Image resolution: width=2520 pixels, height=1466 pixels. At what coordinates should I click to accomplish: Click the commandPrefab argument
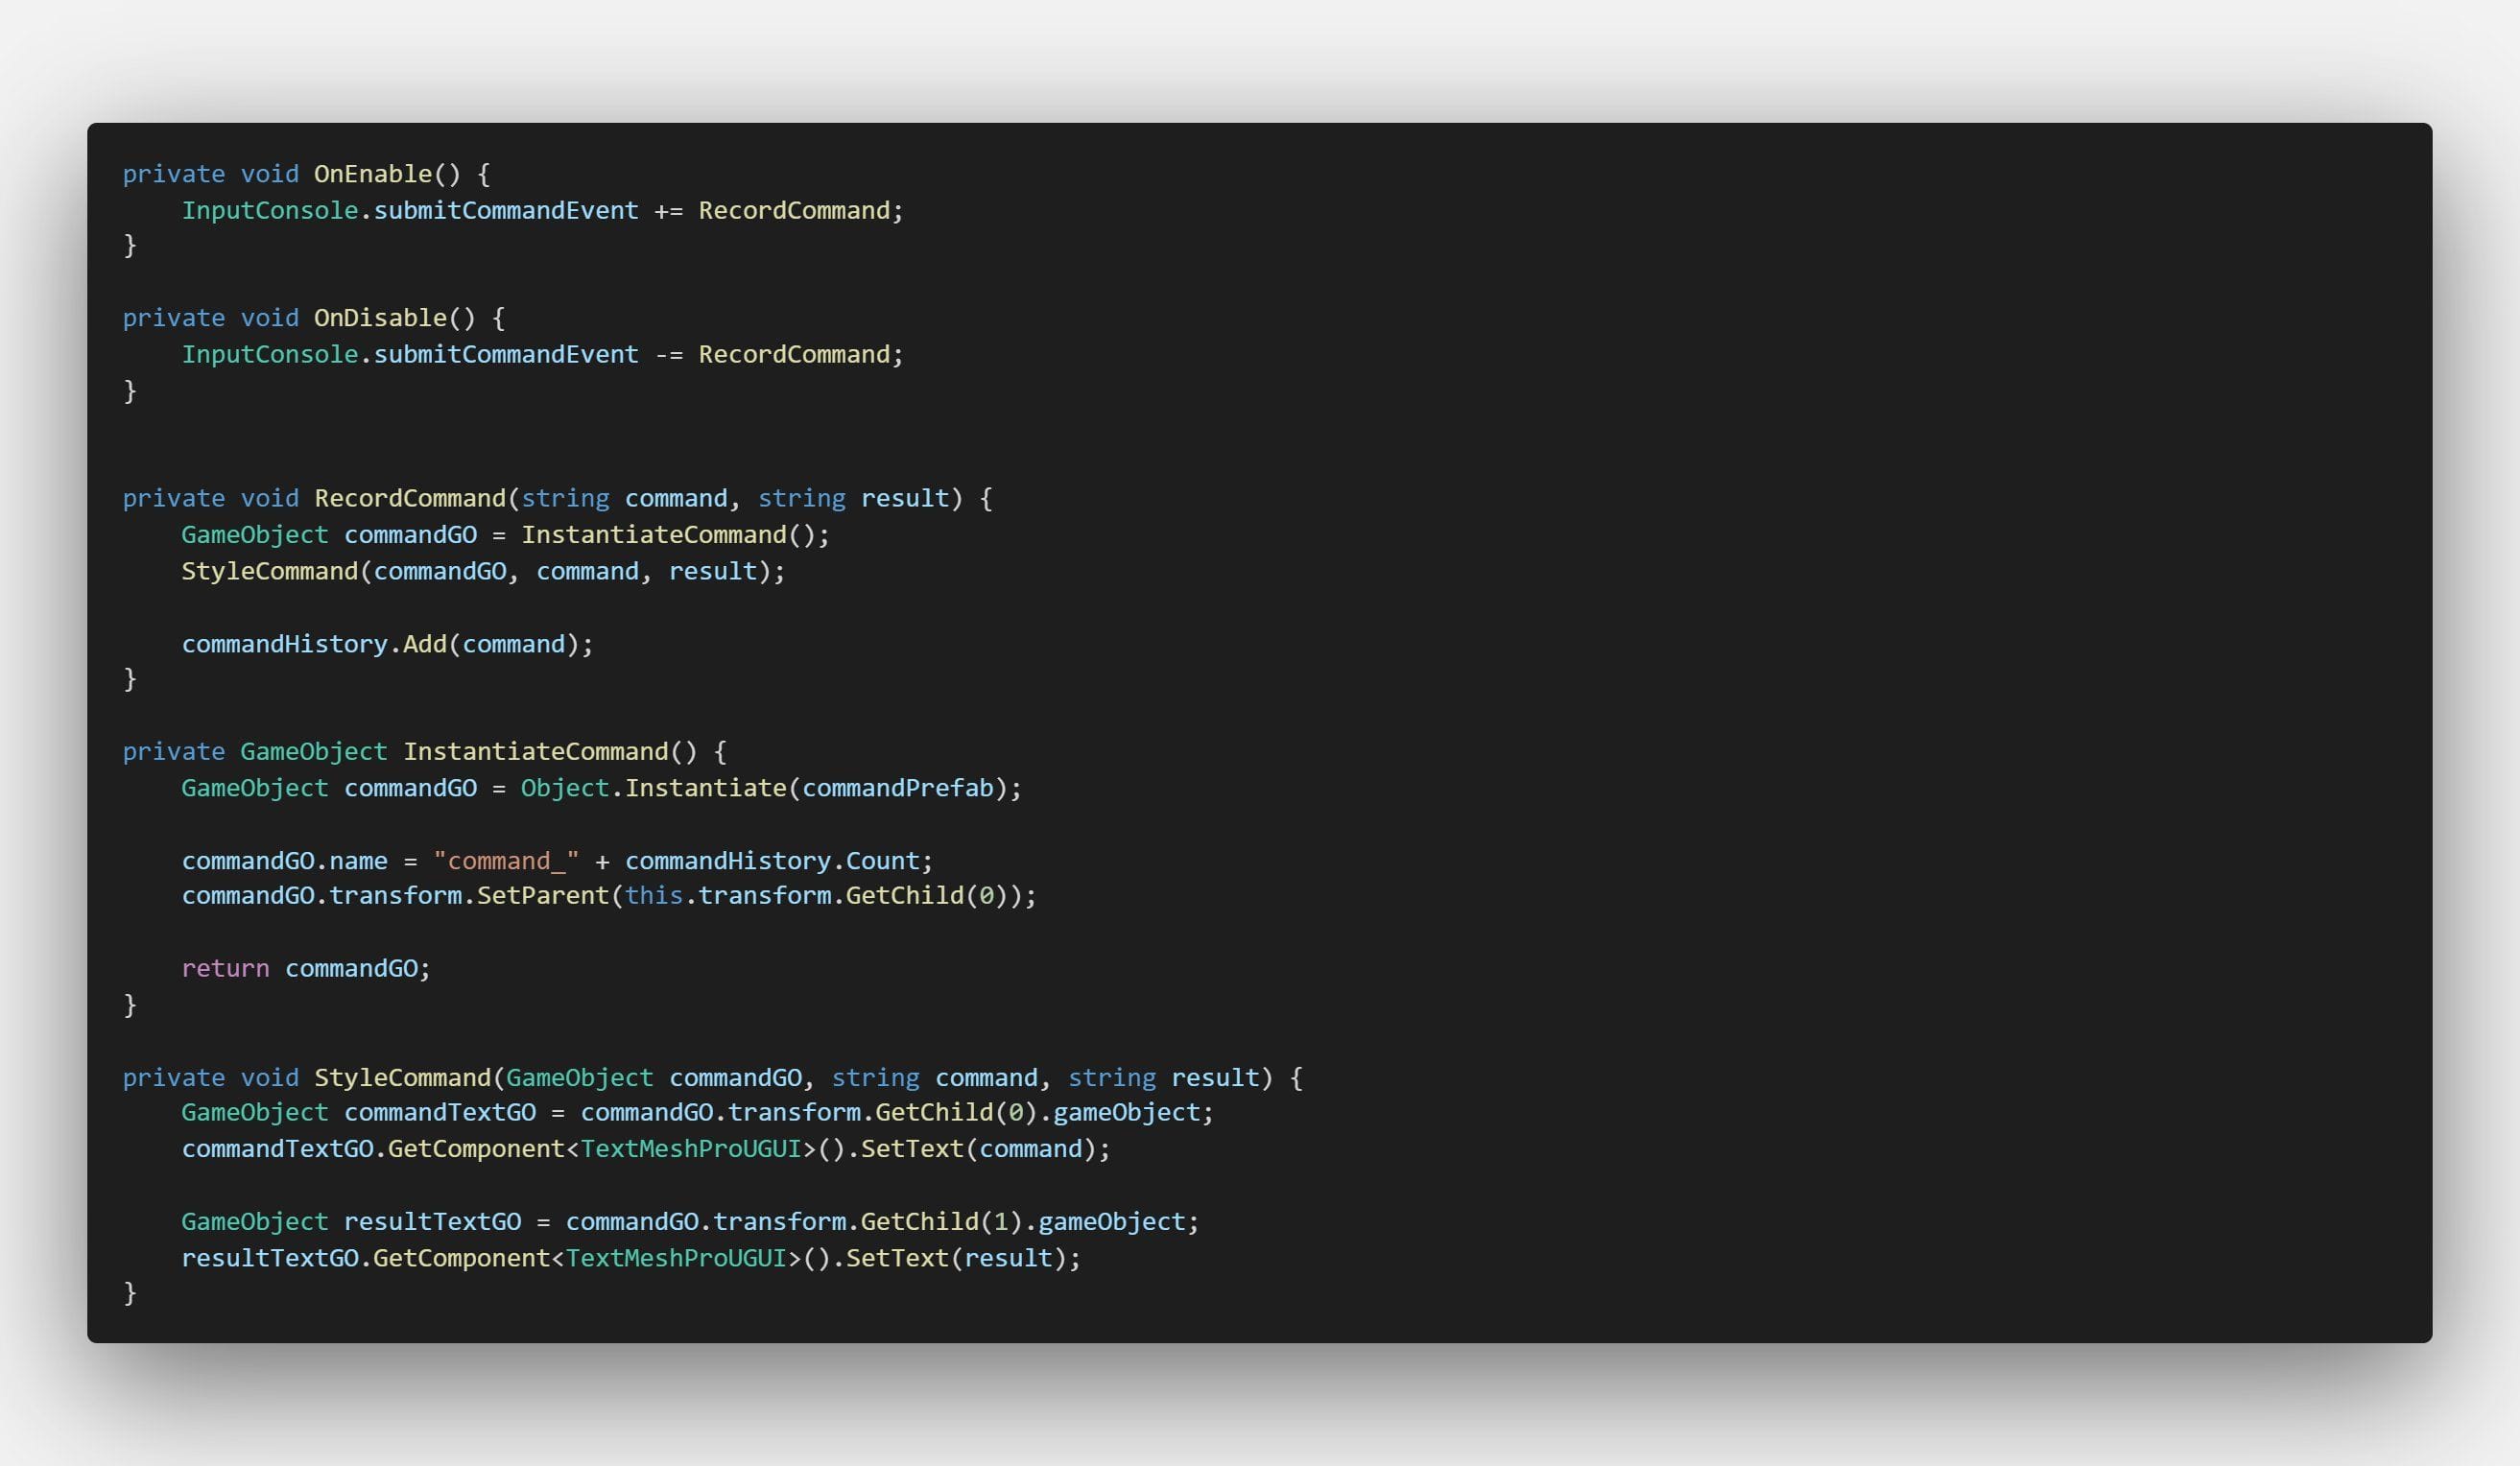pos(897,788)
